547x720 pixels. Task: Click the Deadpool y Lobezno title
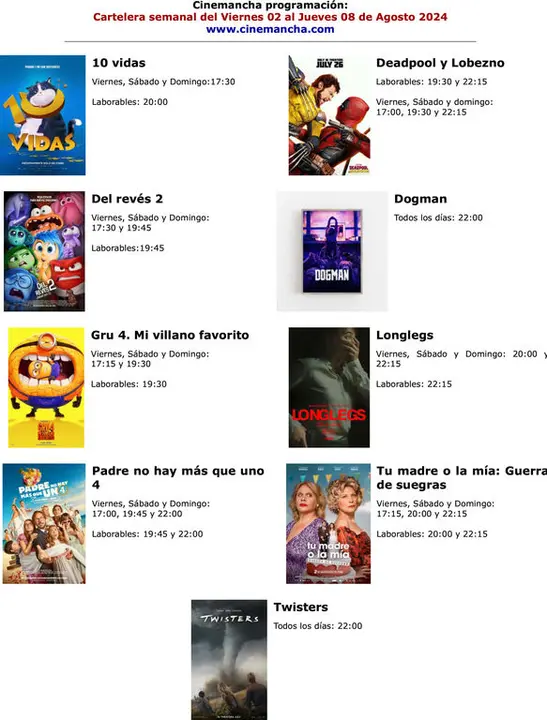pos(440,63)
